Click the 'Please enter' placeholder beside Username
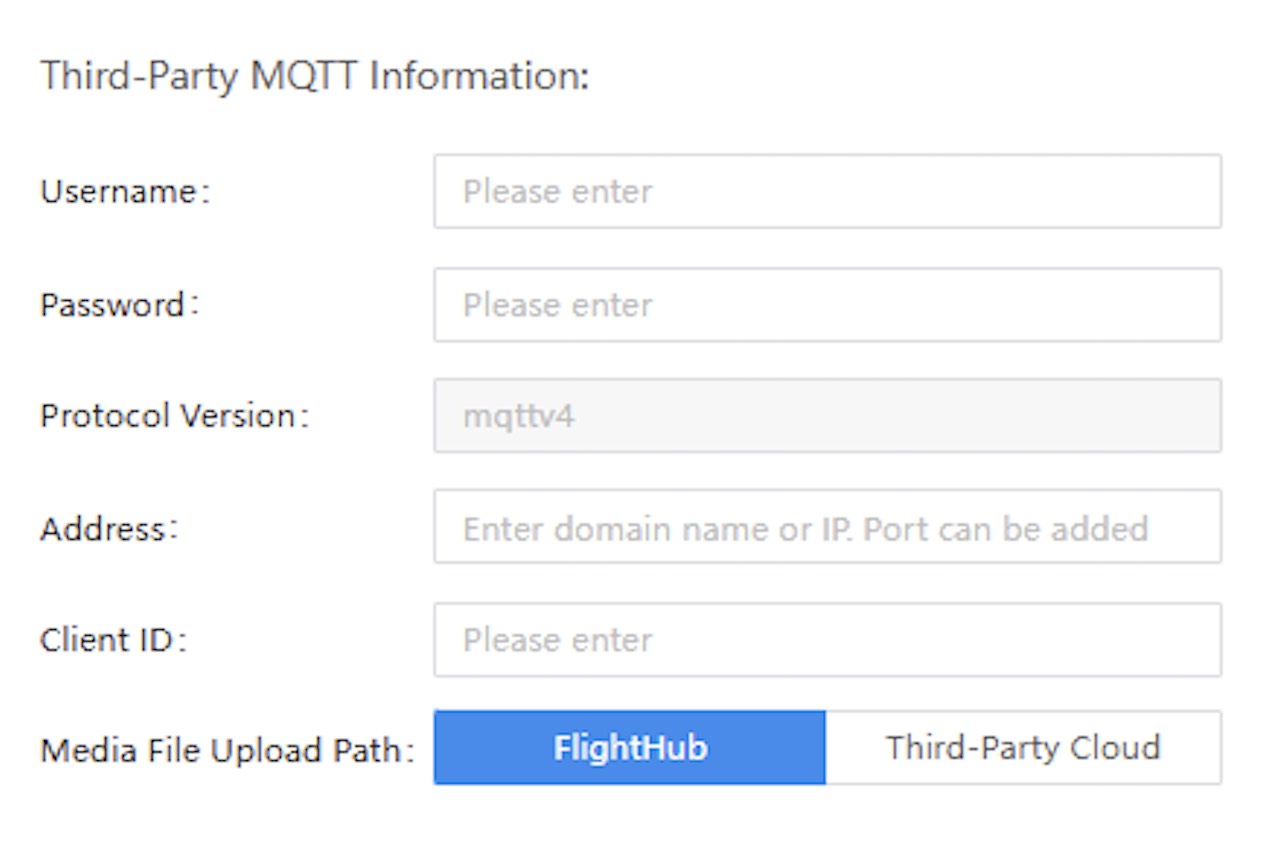 point(557,191)
